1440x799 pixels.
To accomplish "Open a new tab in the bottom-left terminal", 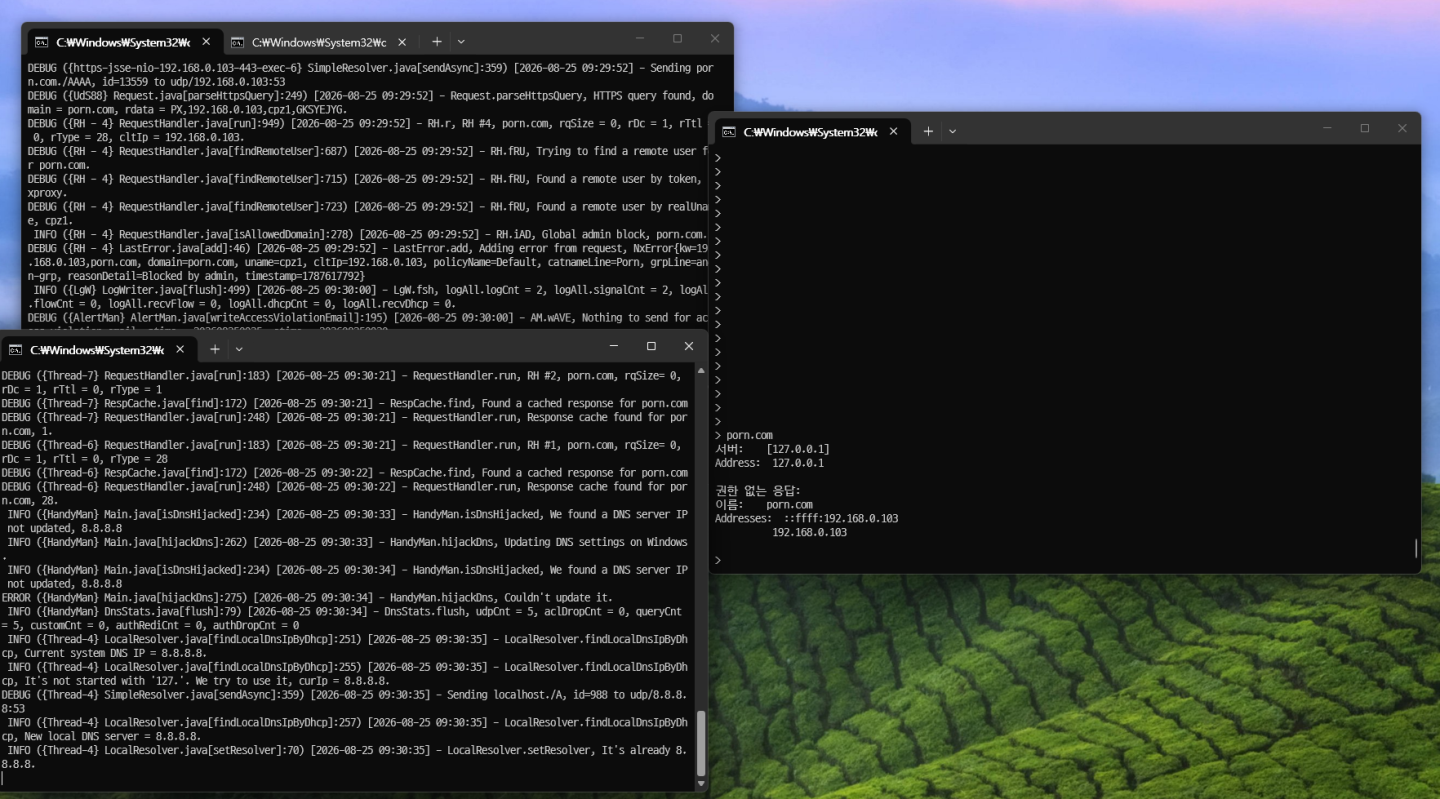I will click(214, 349).
